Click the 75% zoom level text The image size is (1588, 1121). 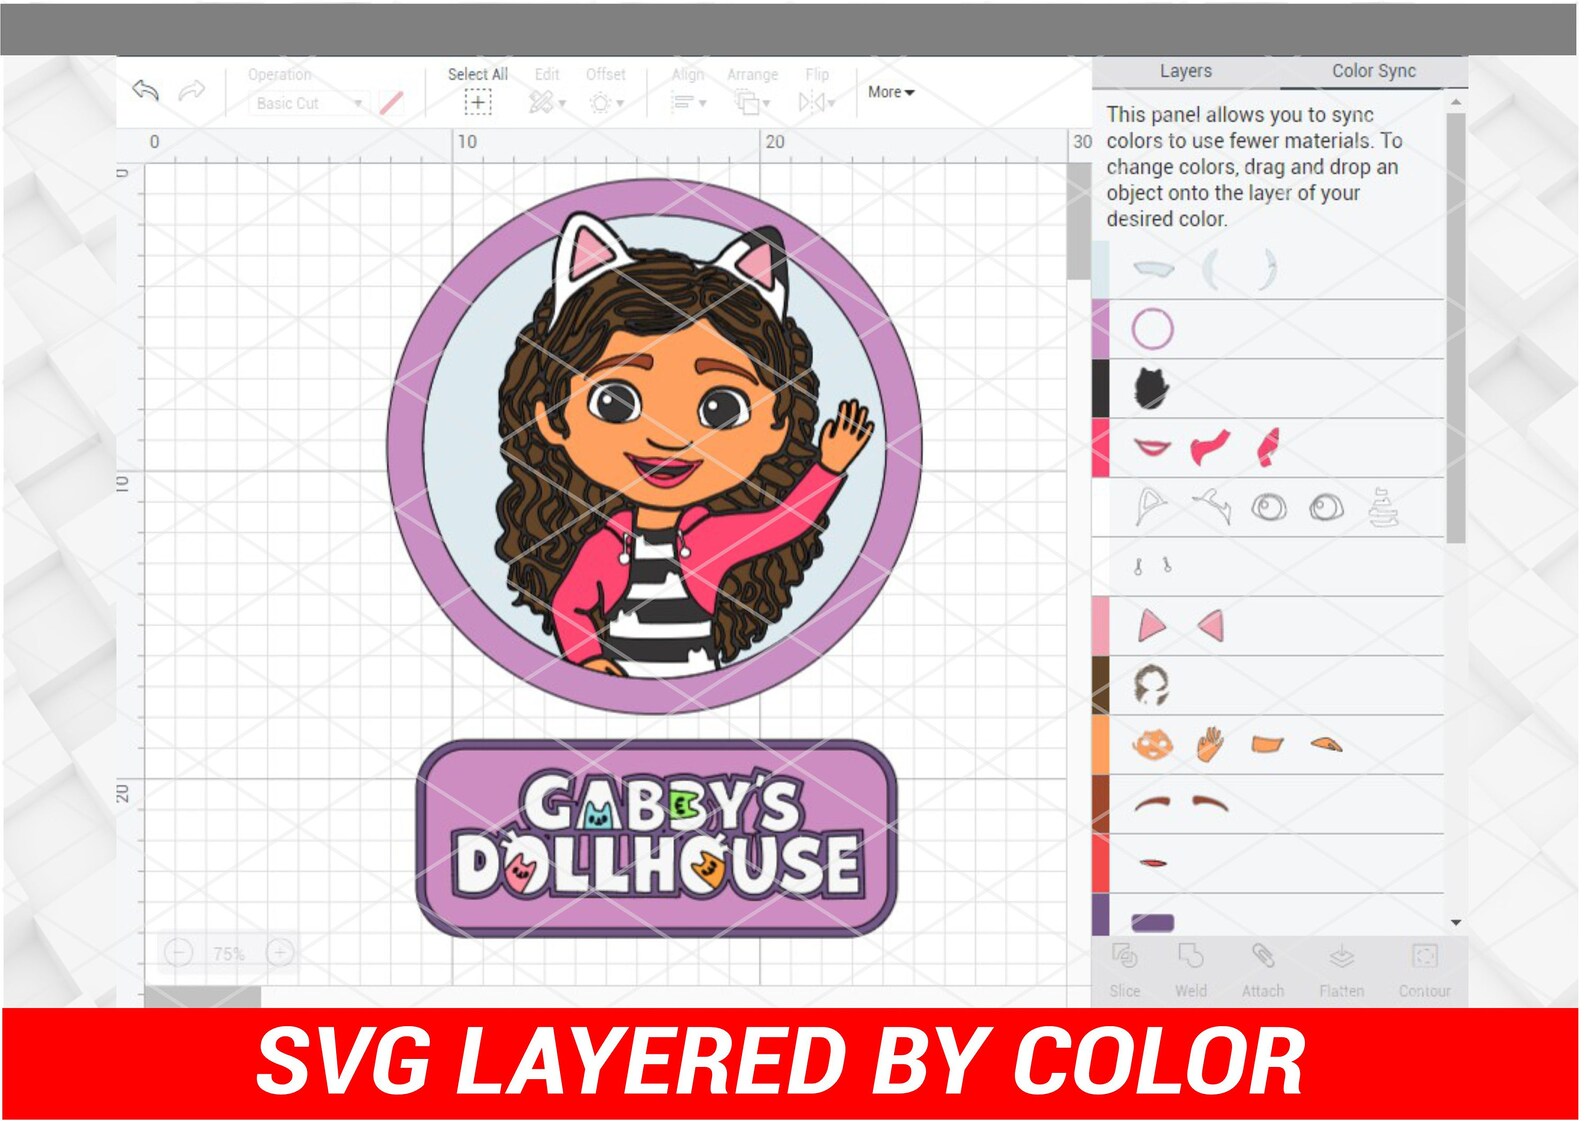tap(229, 953)
